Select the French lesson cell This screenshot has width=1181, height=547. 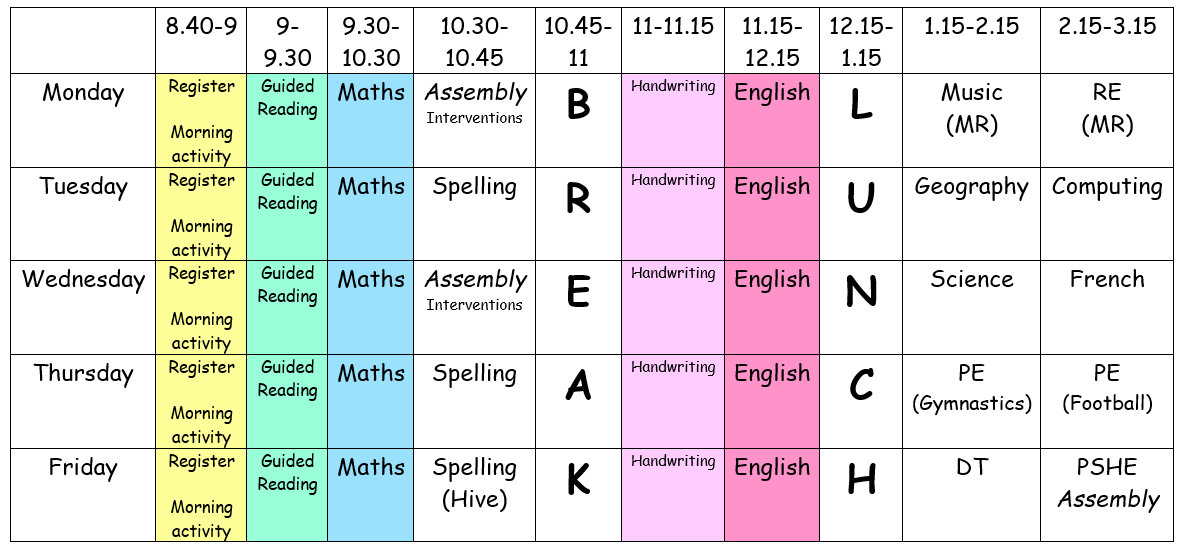point(1106,280)
